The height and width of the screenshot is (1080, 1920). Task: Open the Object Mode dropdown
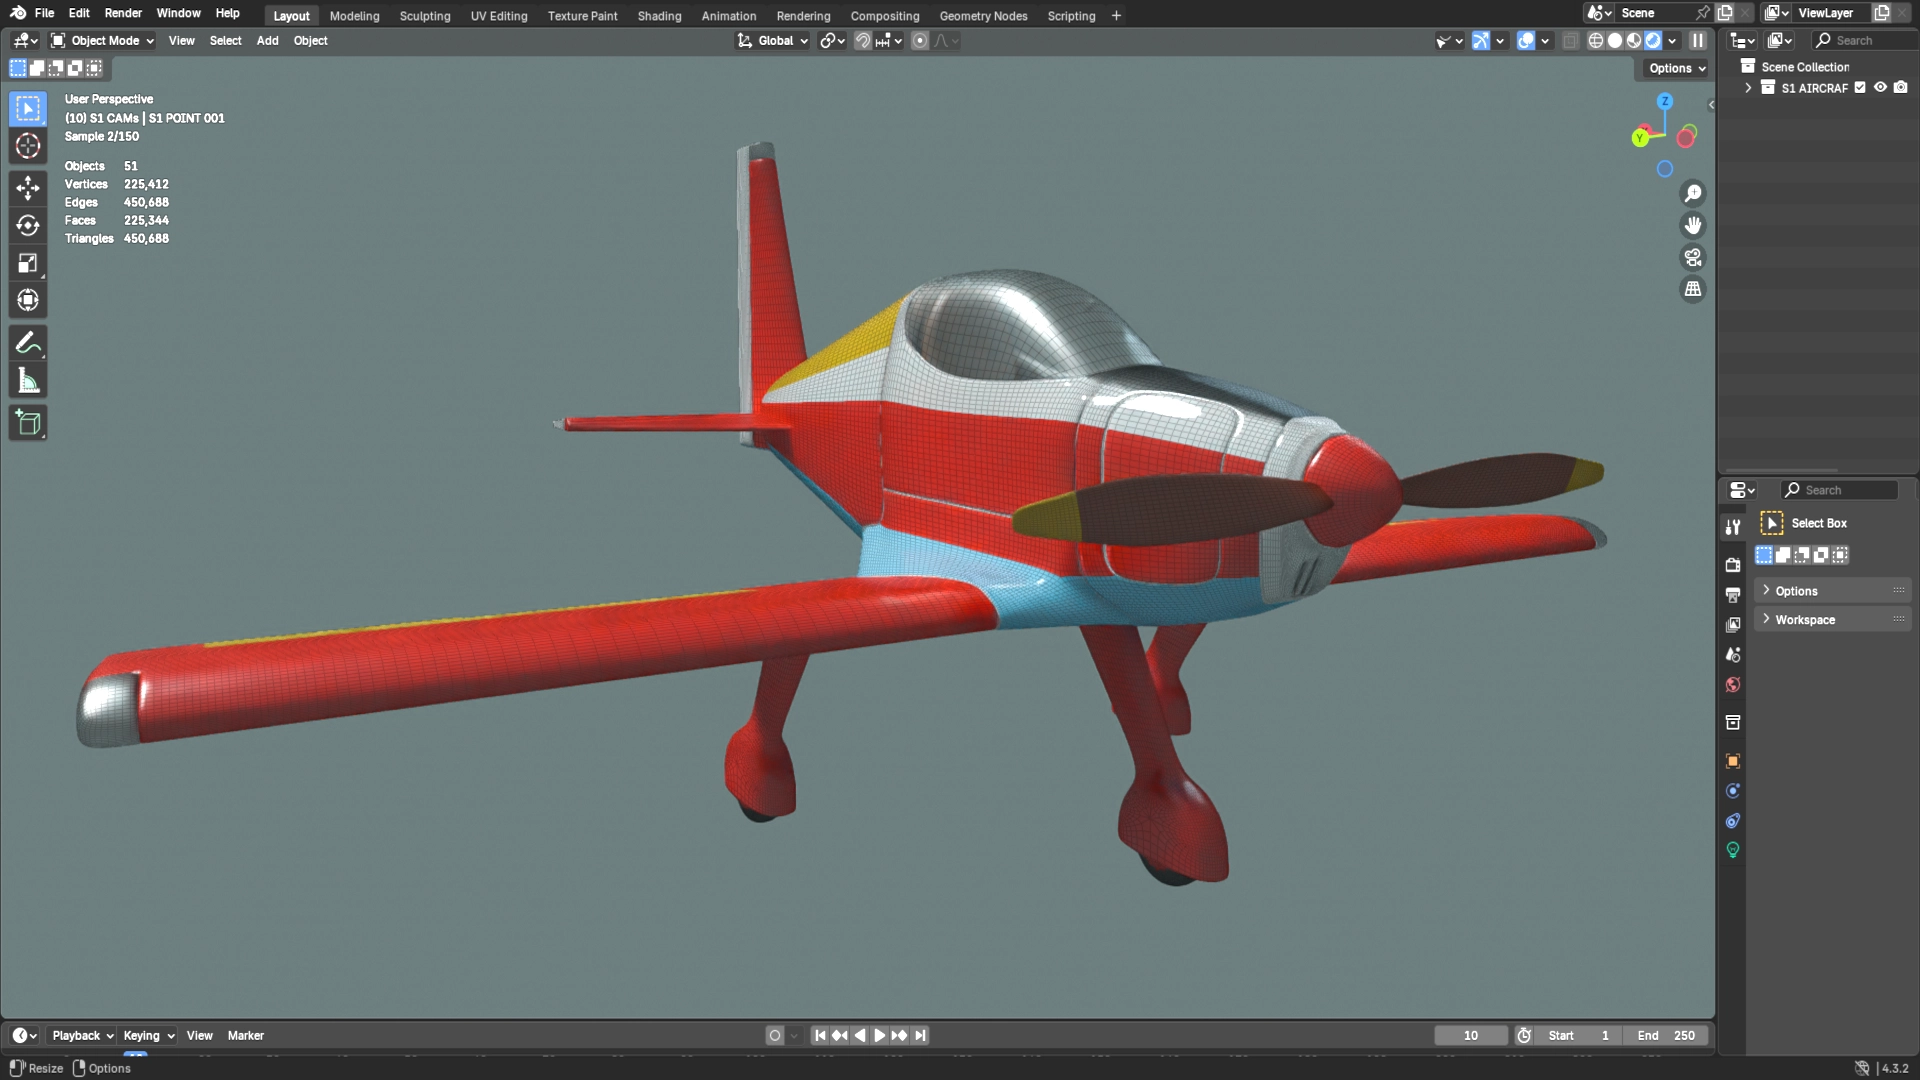(x=103, y=41)
